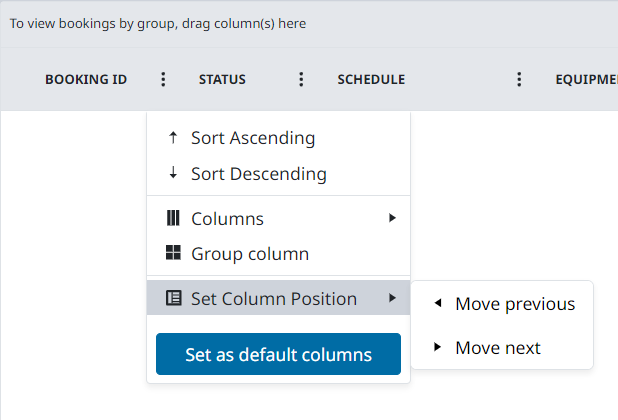Click the down-arrow icon beside Sort Descending

(x=173, y=174)
